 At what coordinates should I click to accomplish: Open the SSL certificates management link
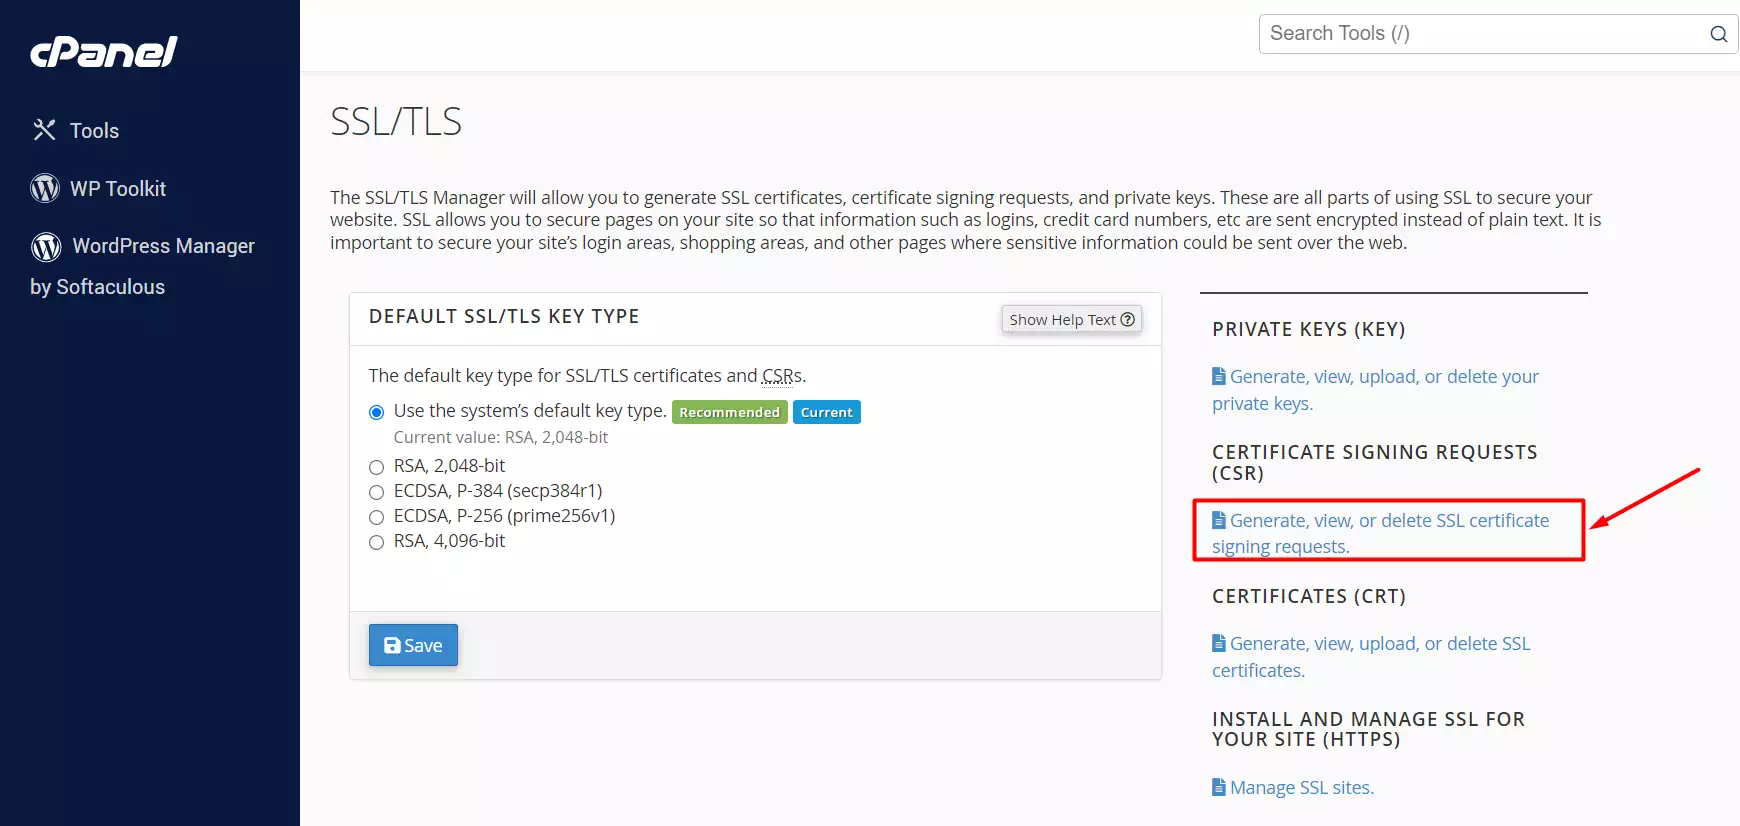tap(1371, 657)
